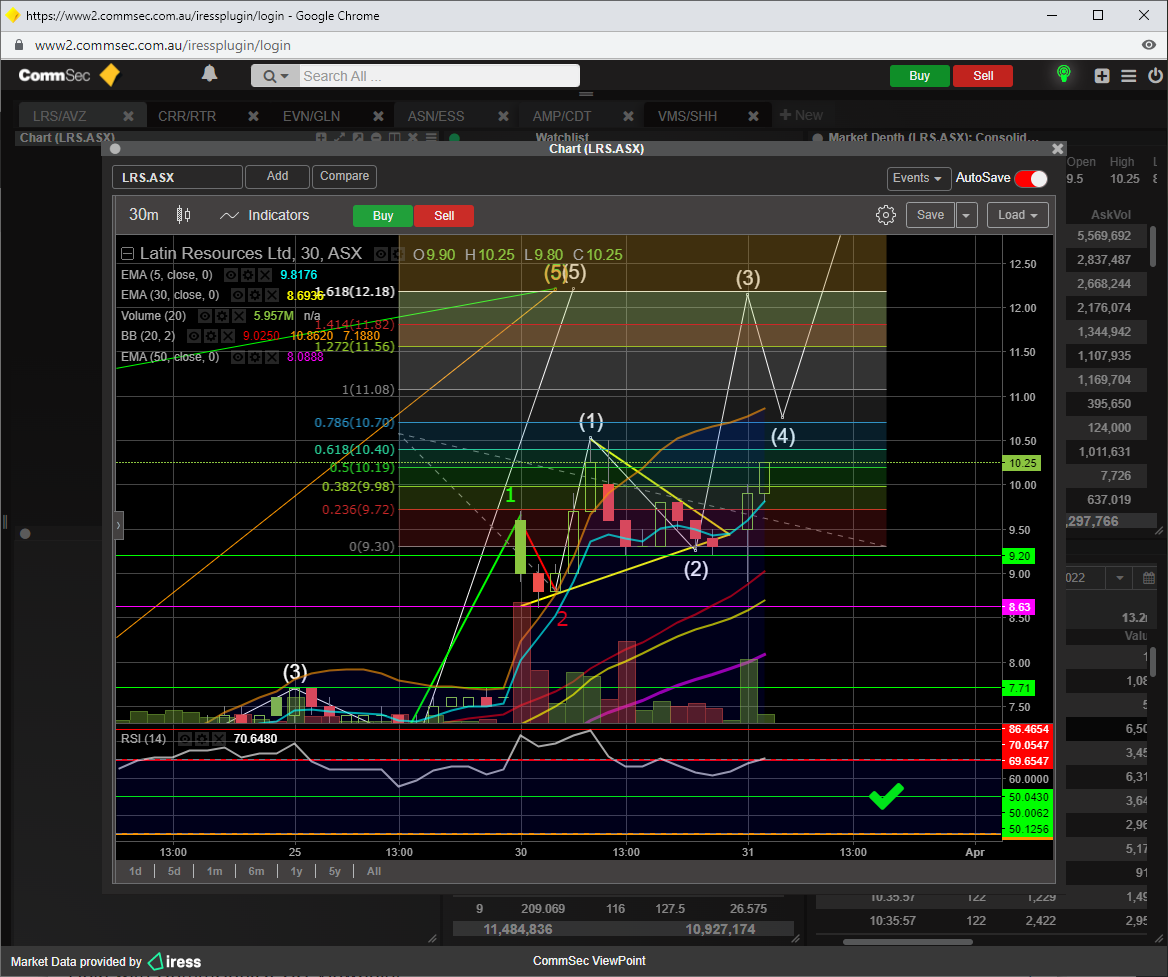Click the candlestick chart type icon

tap(183, 215)
